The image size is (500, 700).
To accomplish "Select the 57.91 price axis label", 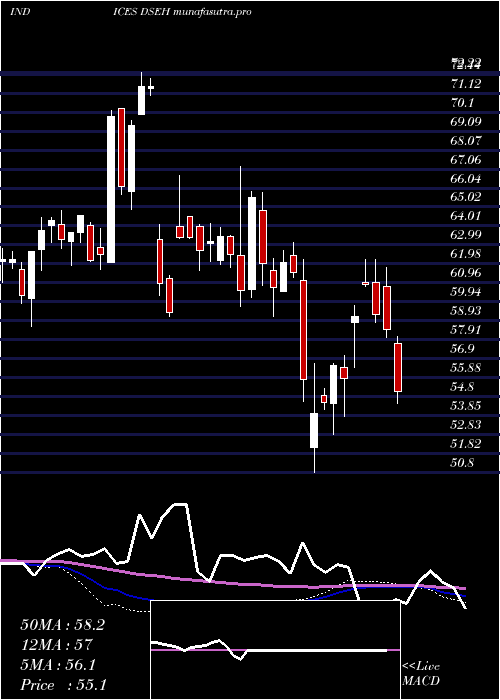I will [466, 330].
